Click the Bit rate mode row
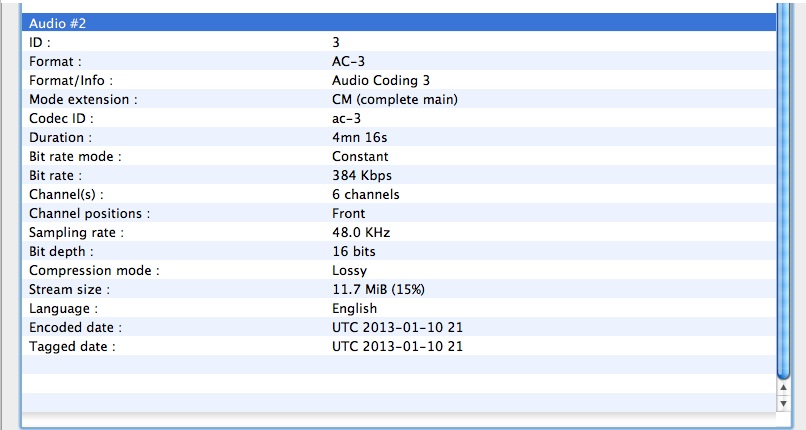This screenshot has width=806, height=430. point(398,157)
